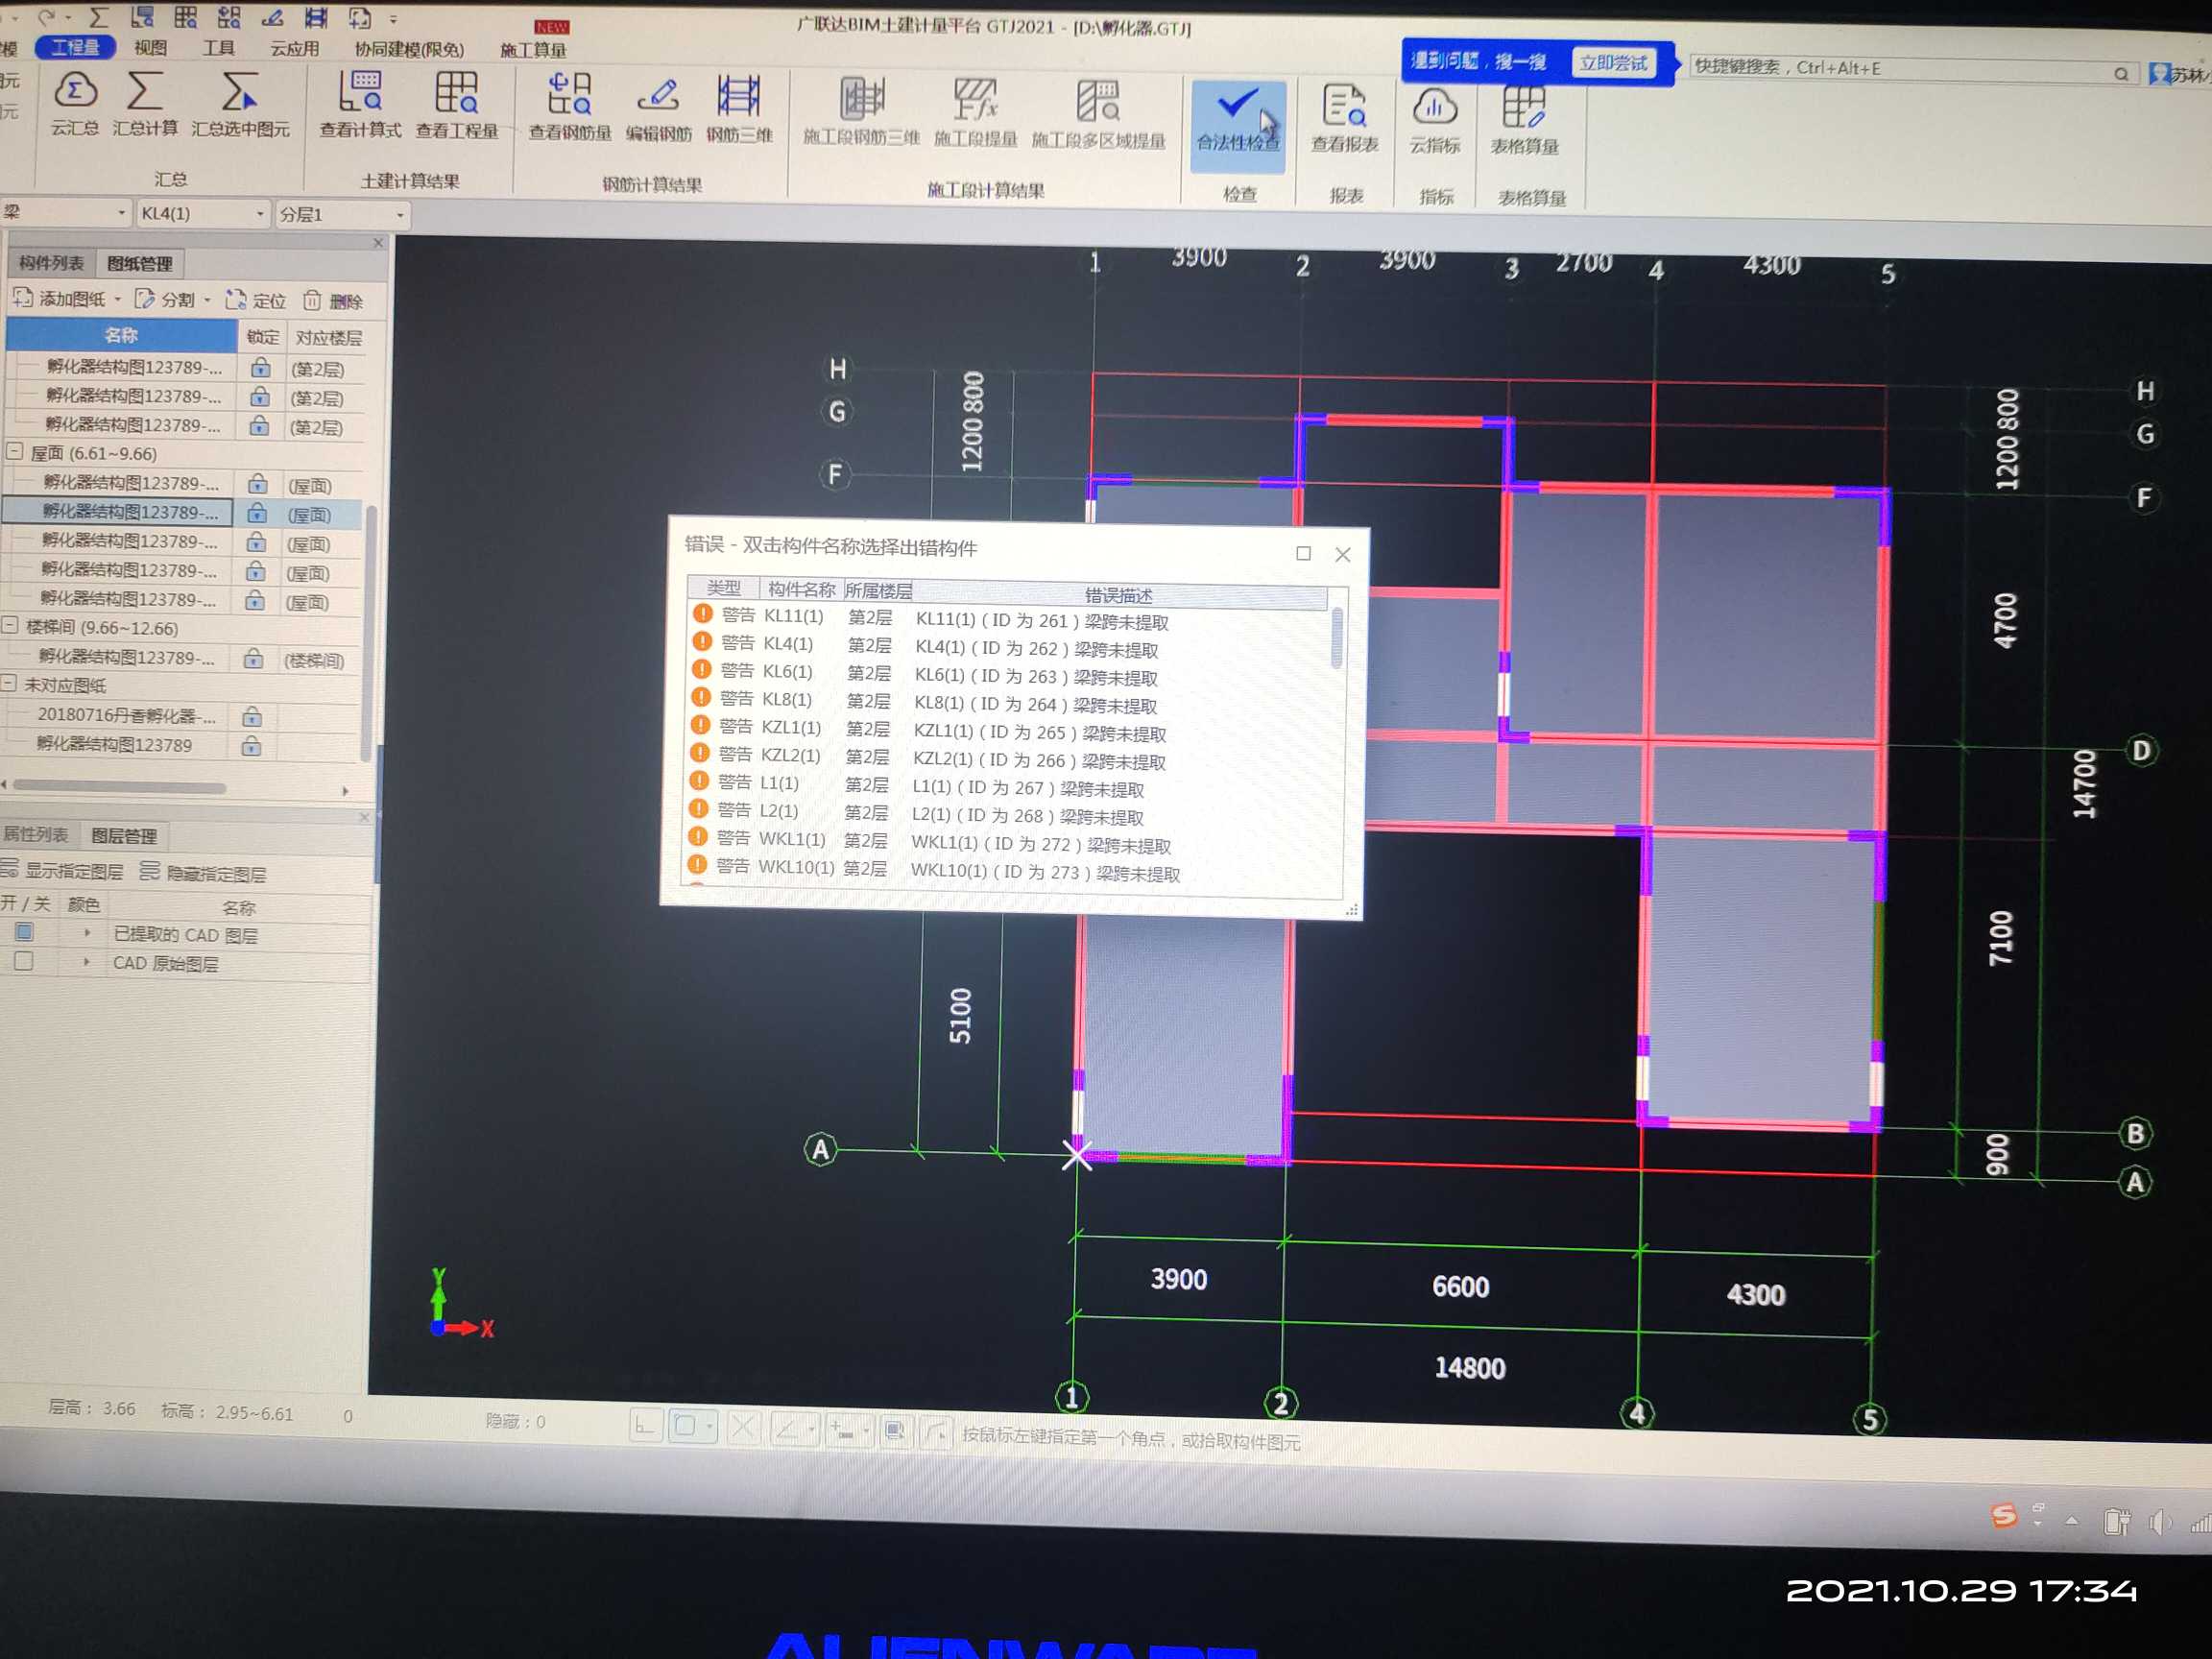This screenshot has width=2212, height=1659.
Task: Switch to 图纸管理 panel tab
Action: coord(139,264)
